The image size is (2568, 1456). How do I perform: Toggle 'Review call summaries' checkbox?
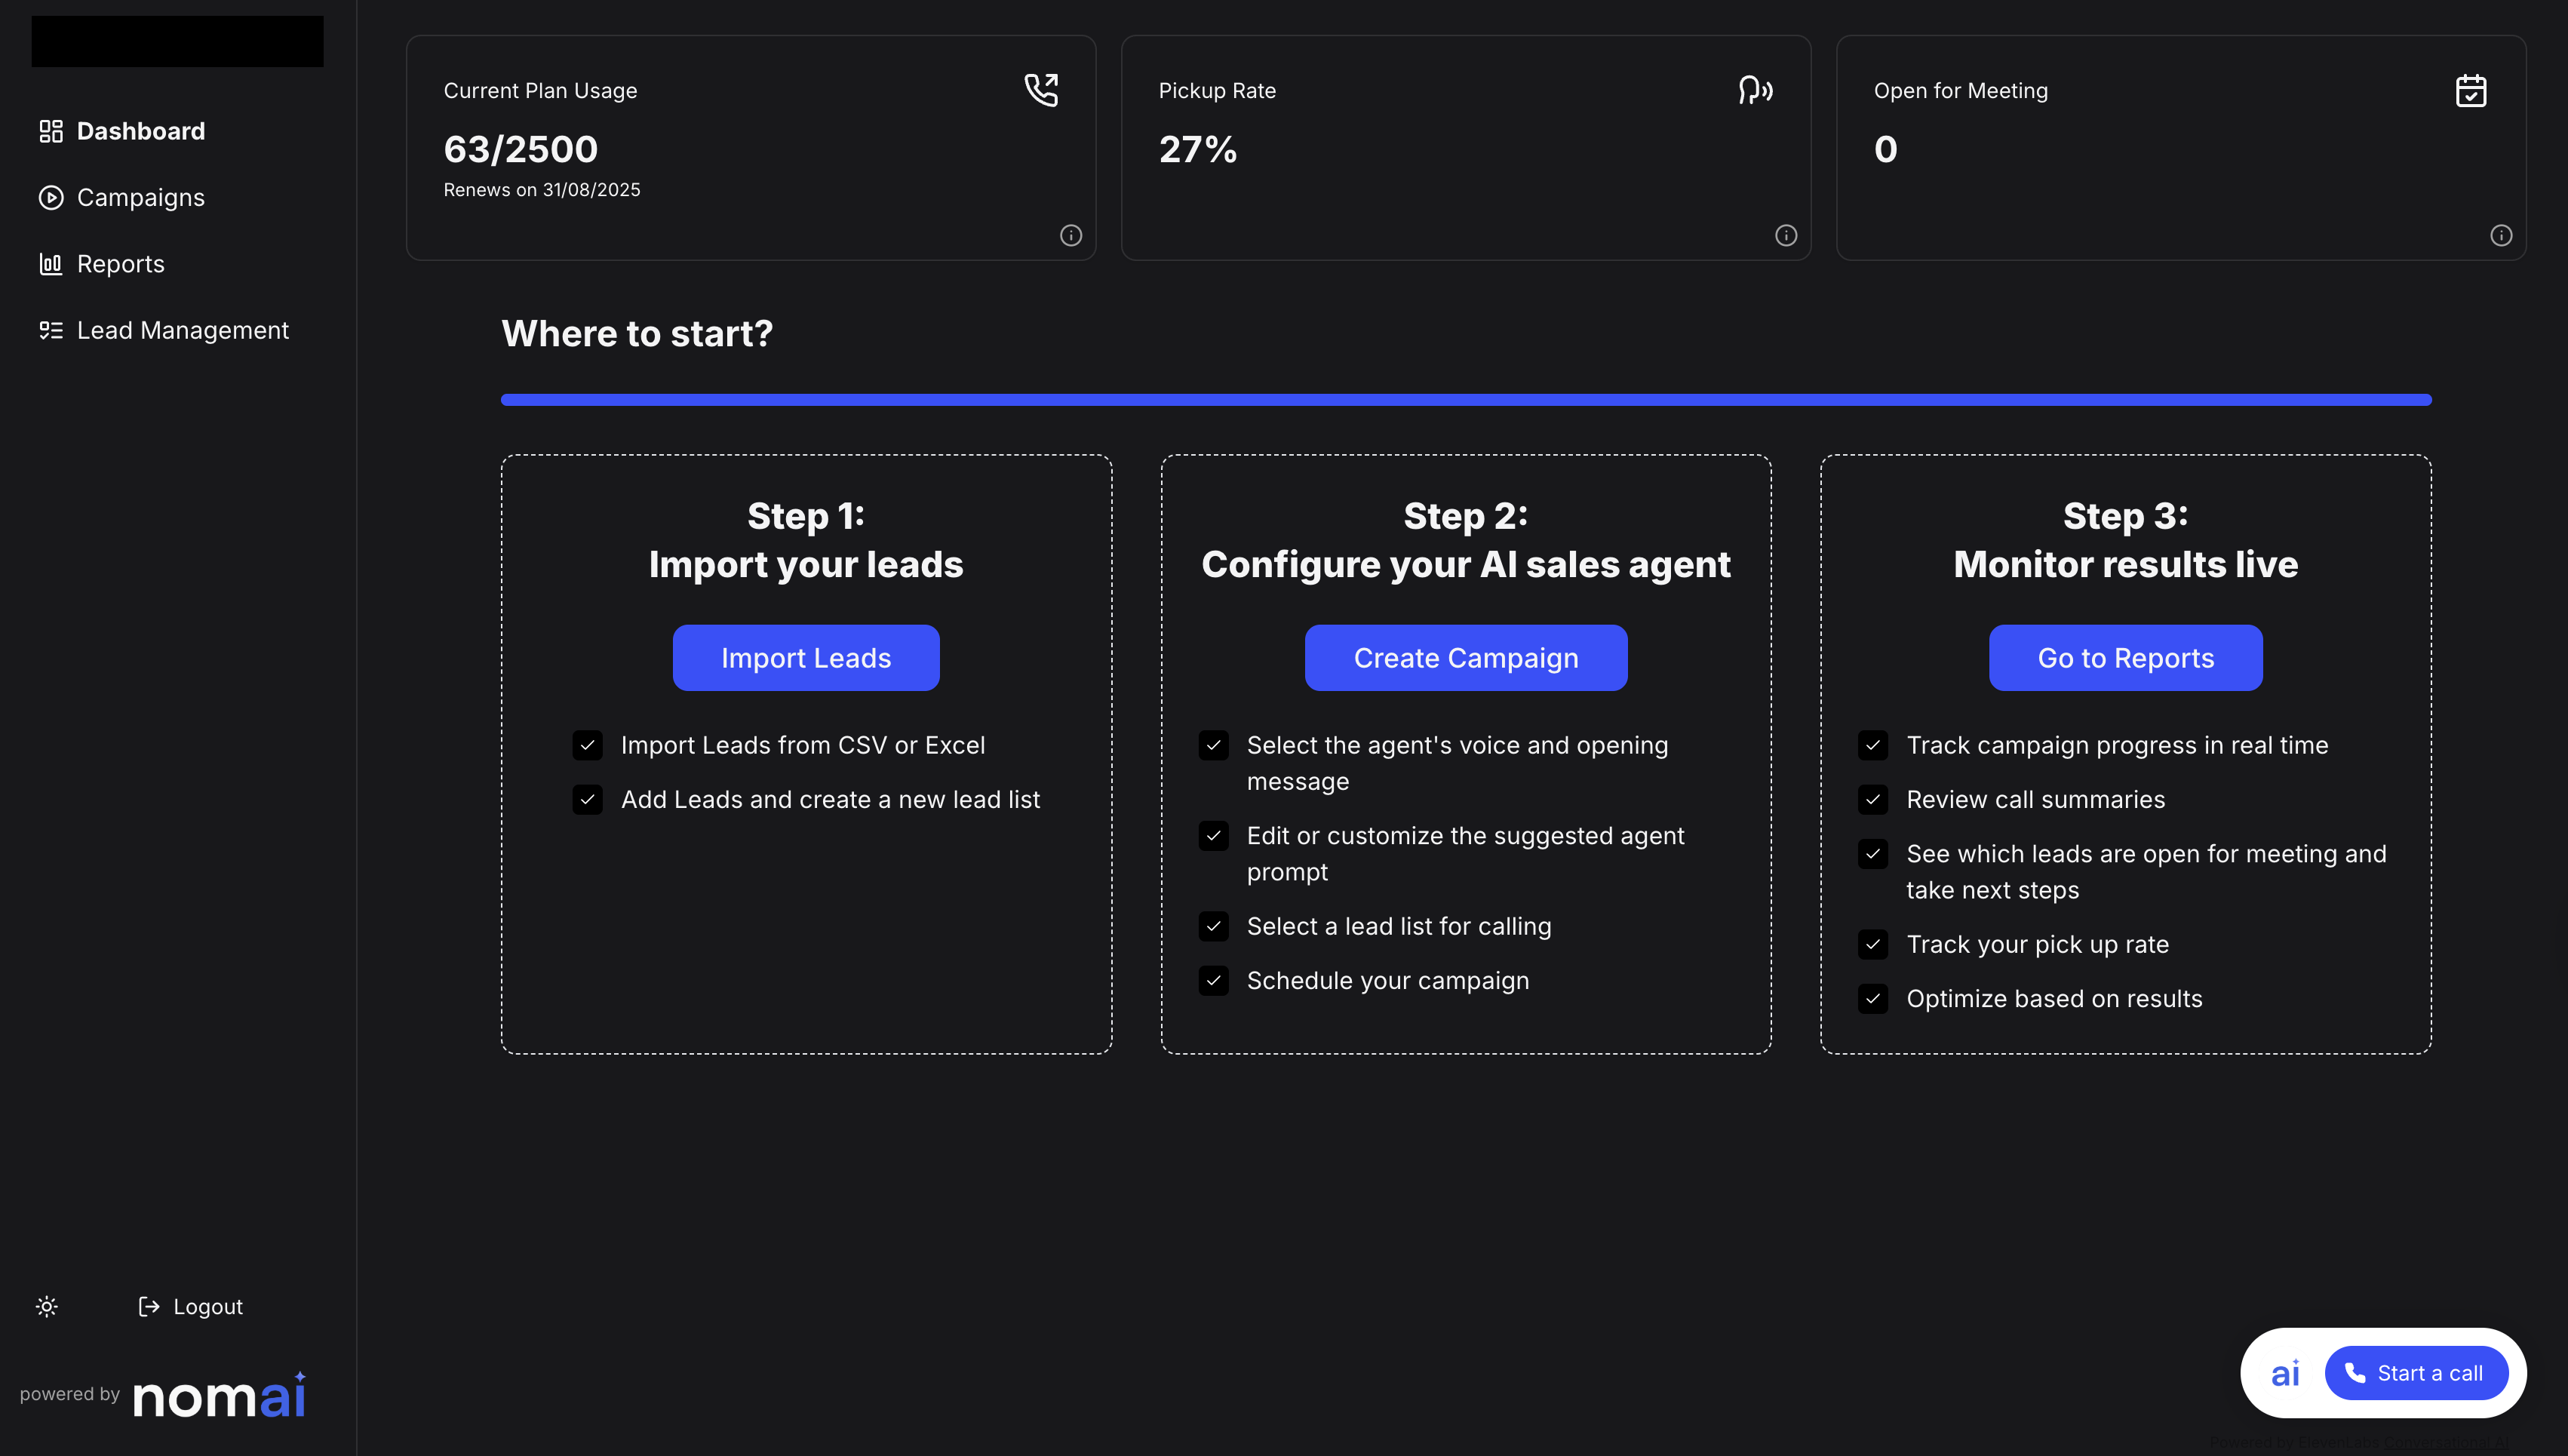pyautogui.click(x=1873, y=799)
